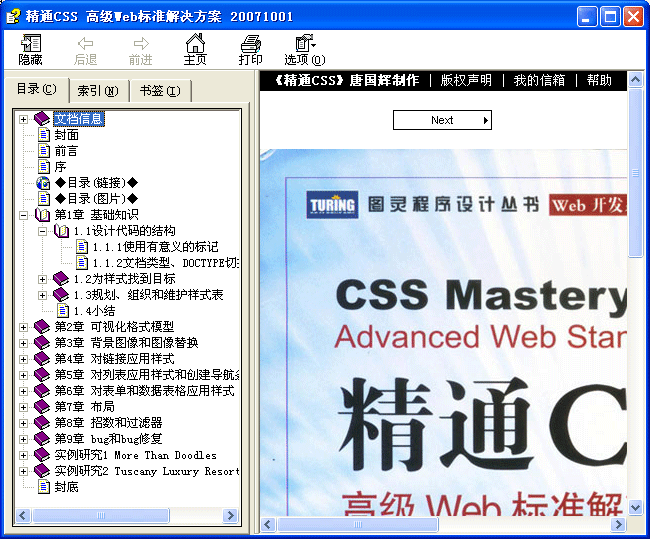Screen dimensions: 650x539
Task: Expand the 文档信息 tree node
Action: 24,119
